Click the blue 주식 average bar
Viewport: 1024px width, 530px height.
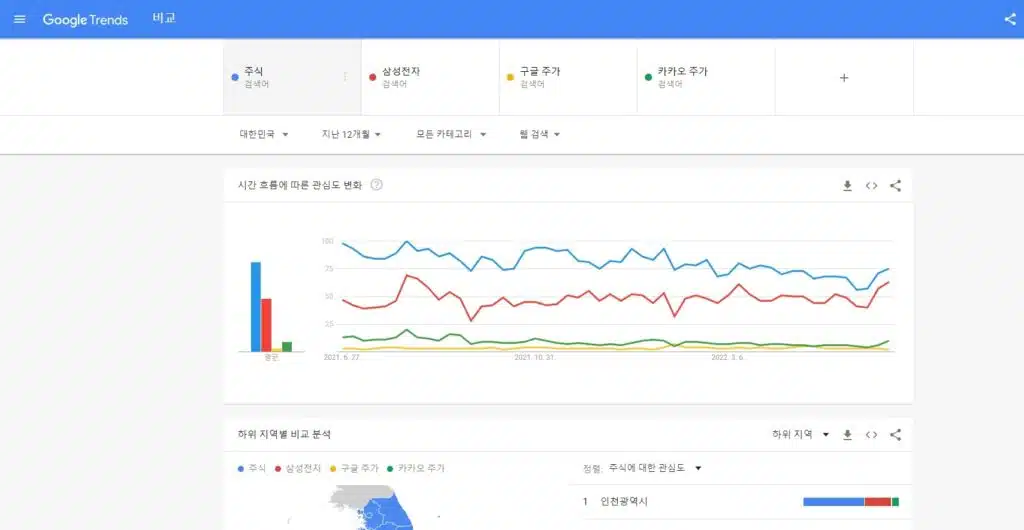(255, 307)
